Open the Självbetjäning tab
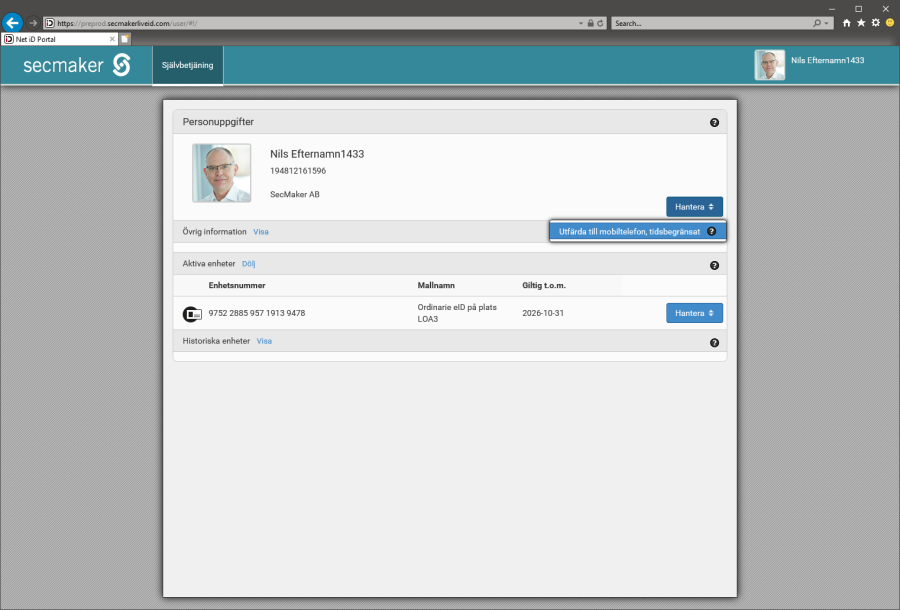Screen dimensions: 900x610 (x=188, y=65)
